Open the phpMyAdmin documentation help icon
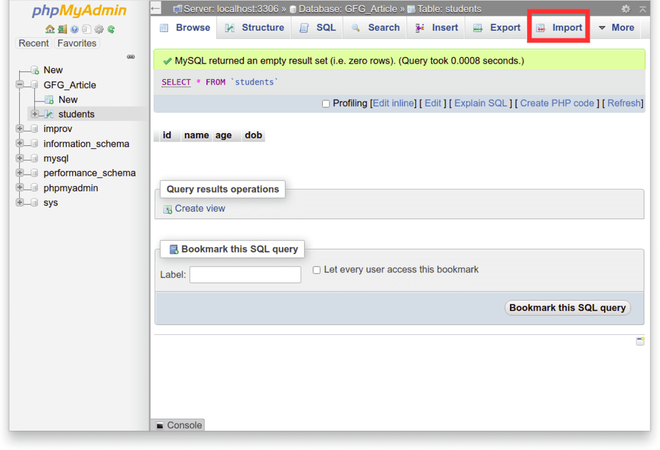 75,29
